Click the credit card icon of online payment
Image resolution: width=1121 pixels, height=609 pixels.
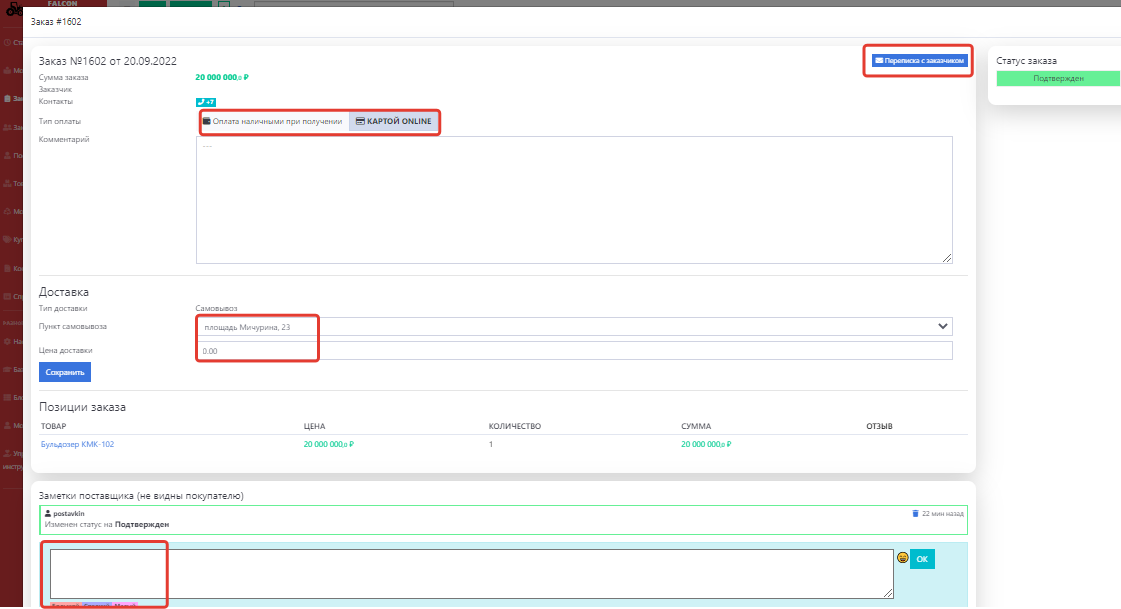point(361,121)
